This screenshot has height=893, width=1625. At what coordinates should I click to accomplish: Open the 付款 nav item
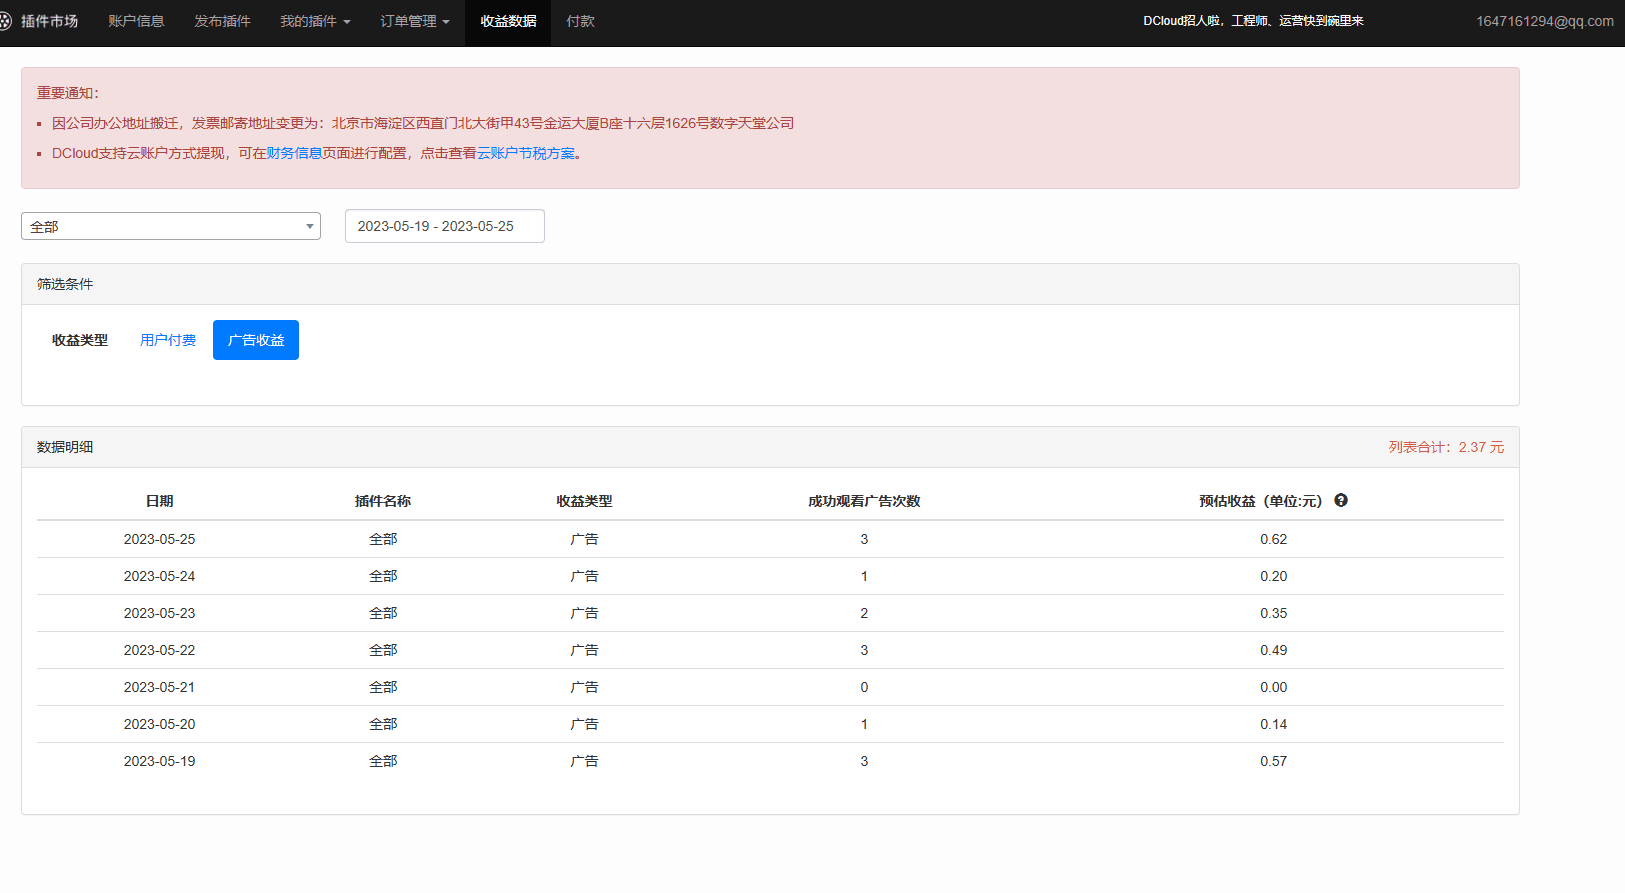[x=580, y=21]
